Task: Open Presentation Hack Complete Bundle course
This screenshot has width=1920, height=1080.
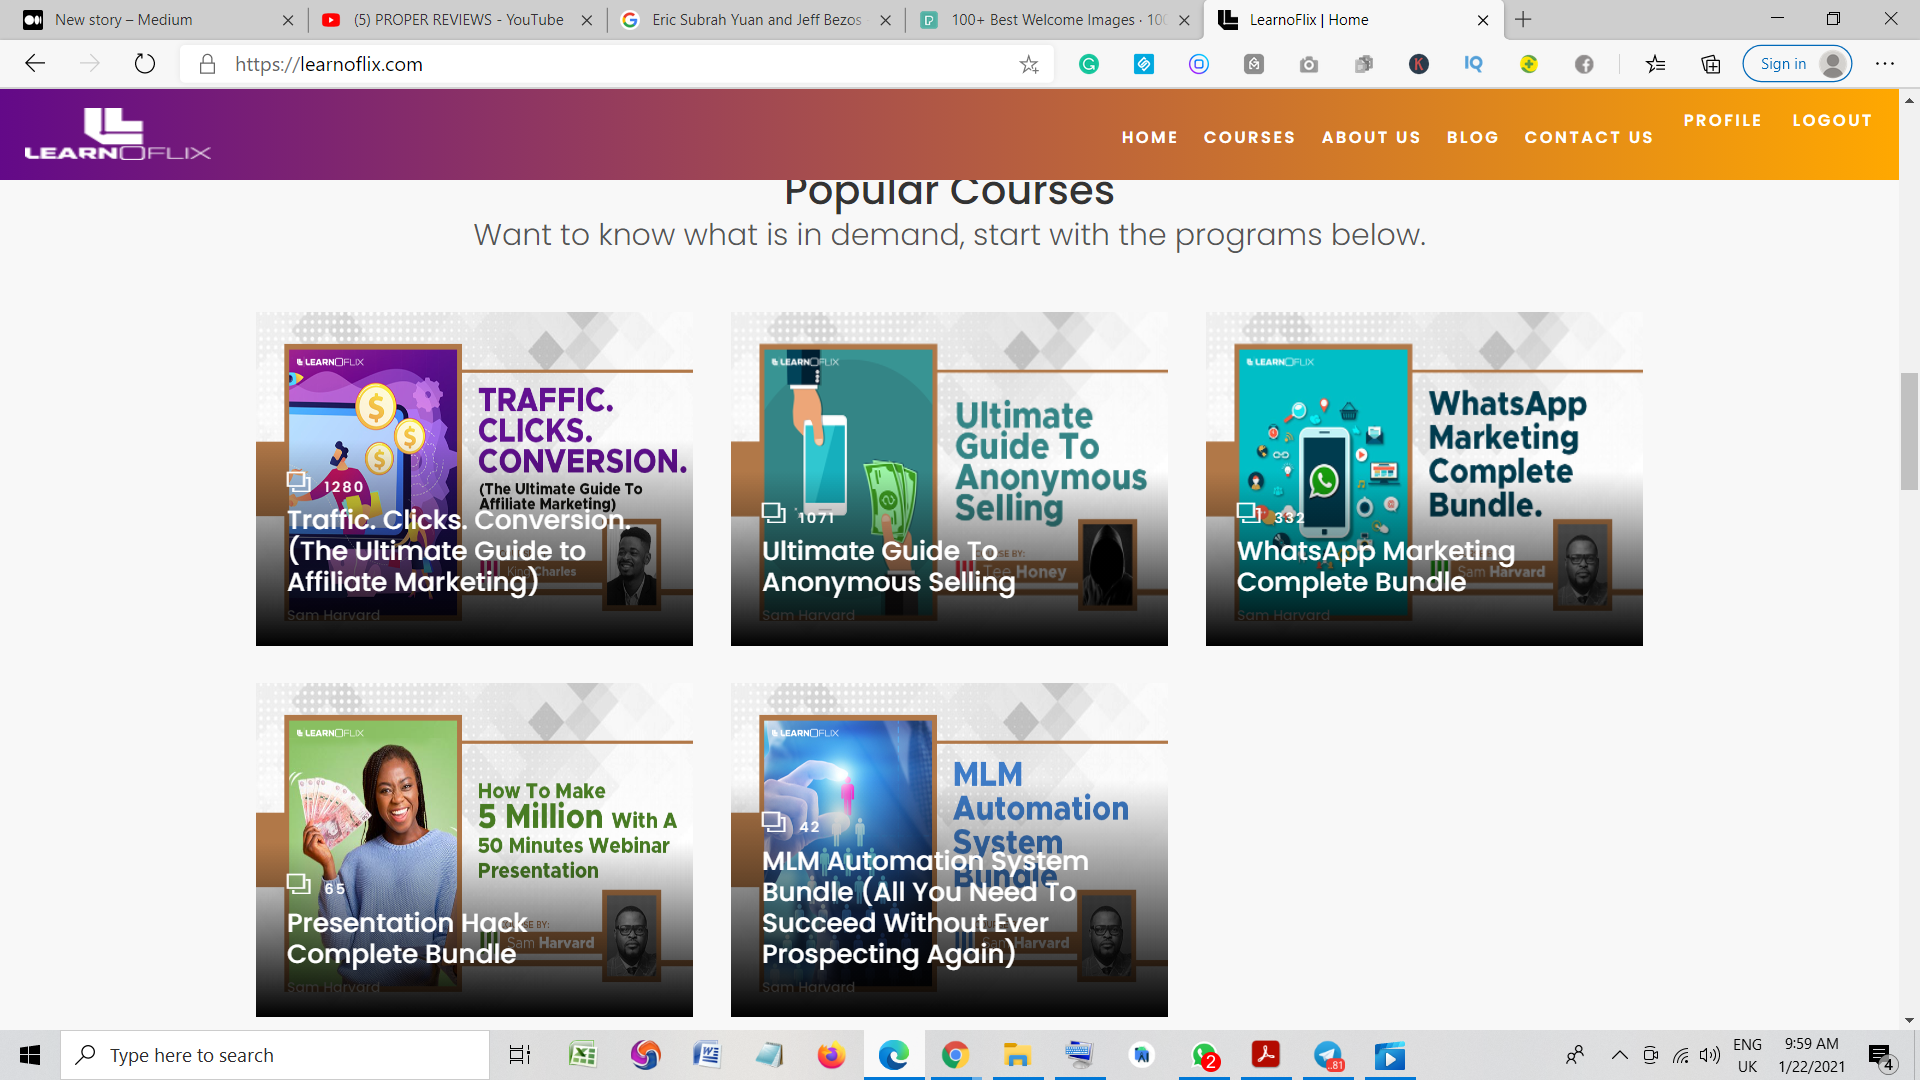Action: (x=474, y=850)
